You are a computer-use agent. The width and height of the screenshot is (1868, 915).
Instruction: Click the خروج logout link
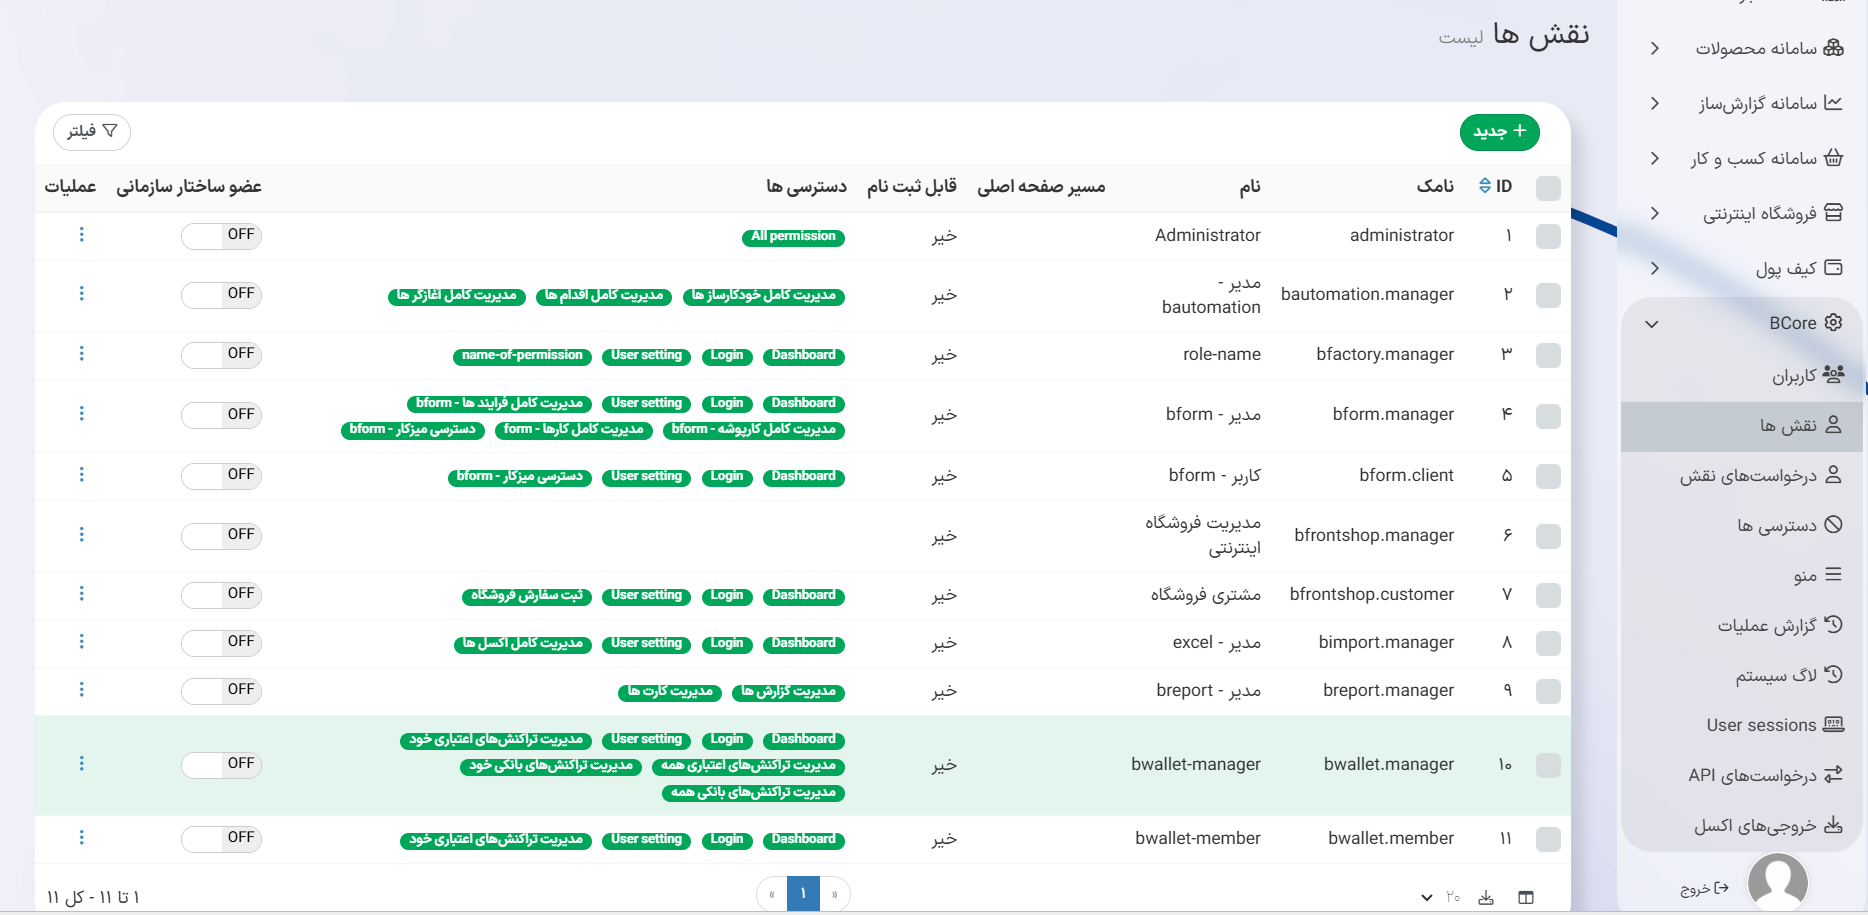coord(1704,888)
